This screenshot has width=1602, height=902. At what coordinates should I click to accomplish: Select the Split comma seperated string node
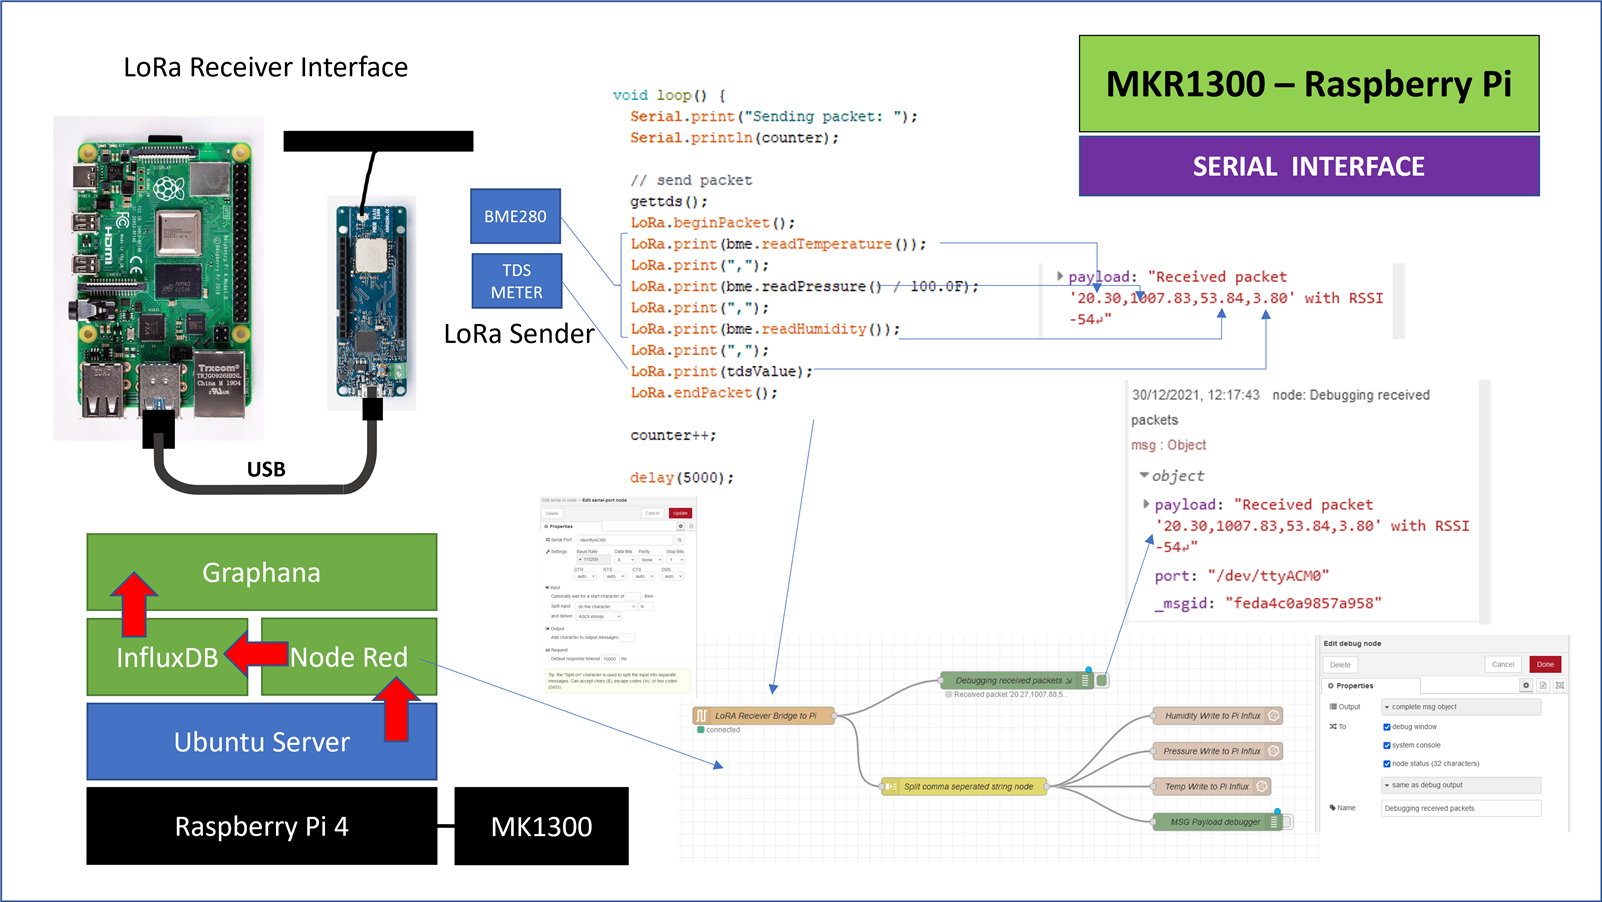964,786
